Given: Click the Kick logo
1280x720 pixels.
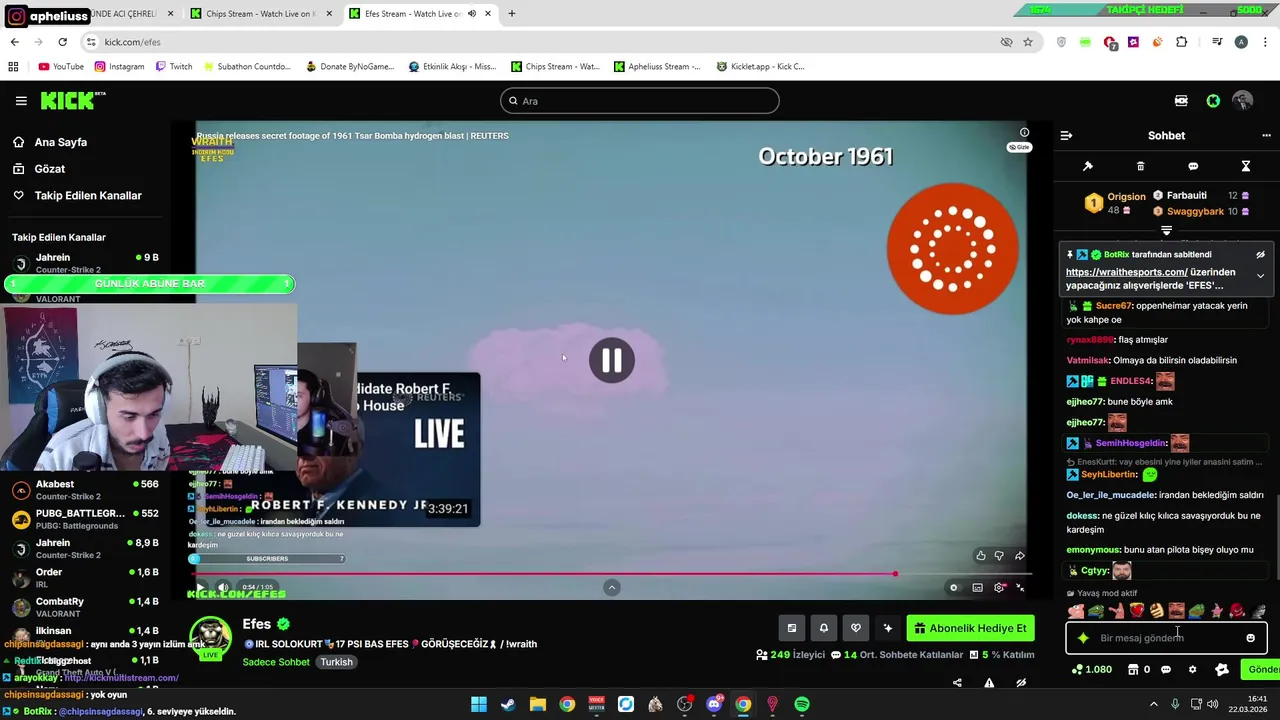Looking at the screenshot, I should point(72,100).
